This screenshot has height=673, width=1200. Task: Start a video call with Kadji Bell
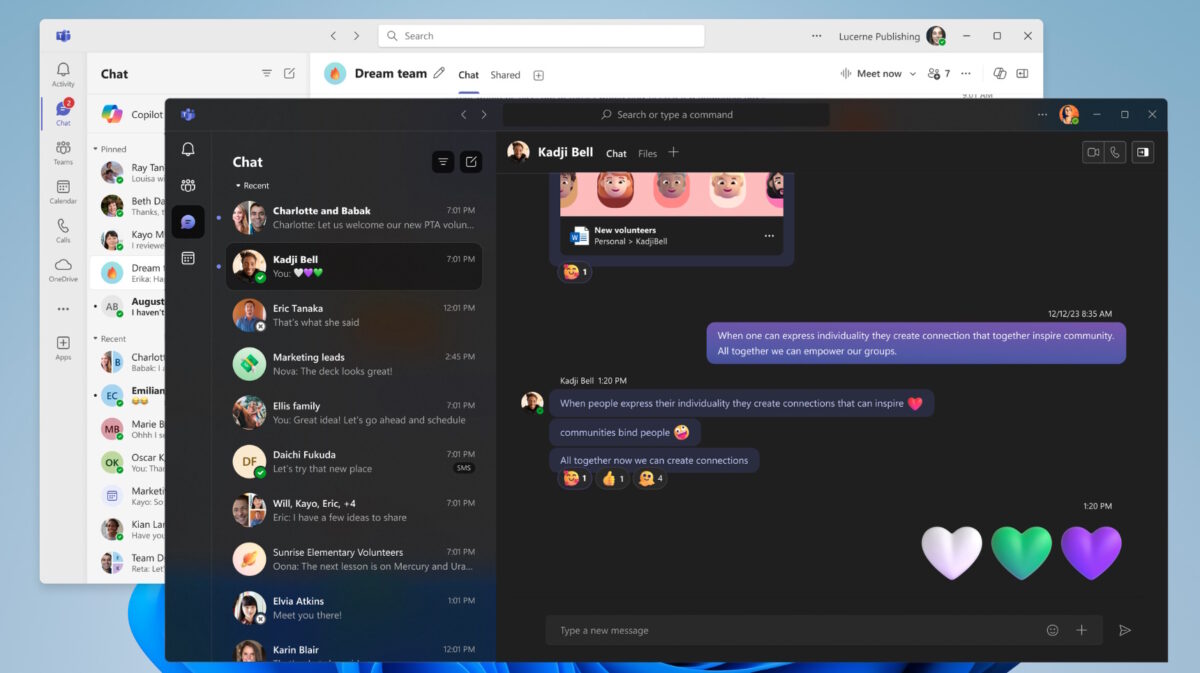click(x=1094, y=151)
